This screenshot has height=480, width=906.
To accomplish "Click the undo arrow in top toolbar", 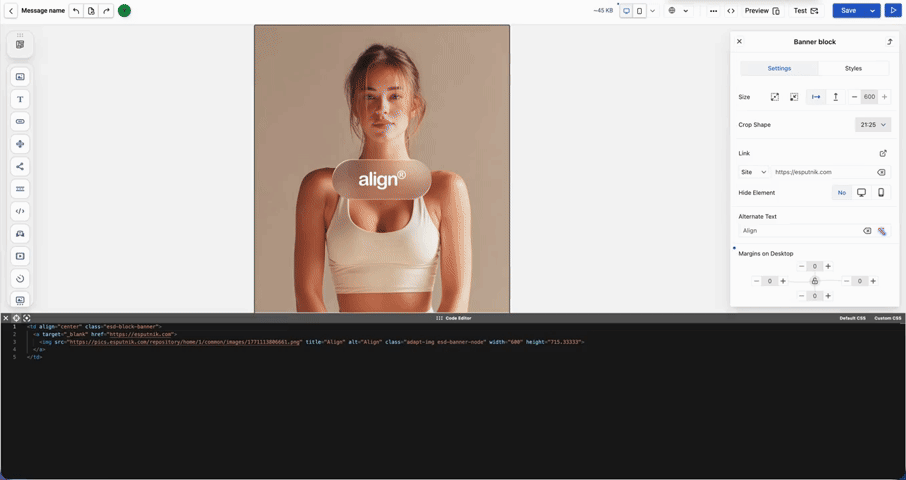I will click(76, 11).
